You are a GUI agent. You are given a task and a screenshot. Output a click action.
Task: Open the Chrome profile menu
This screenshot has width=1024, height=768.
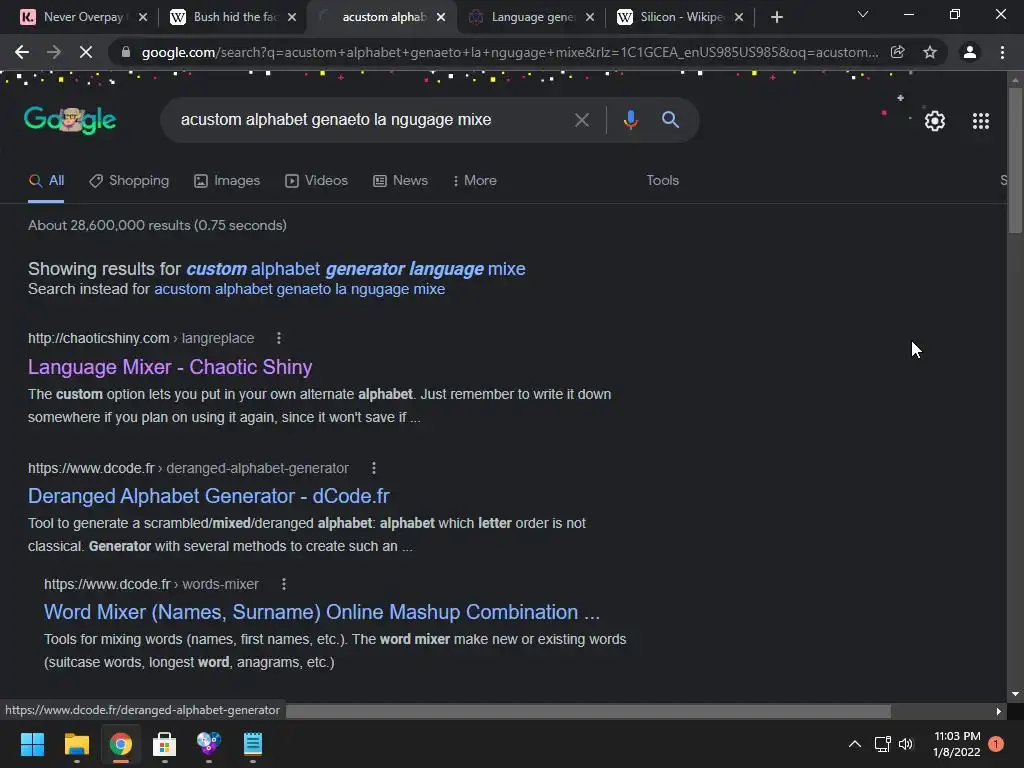click(x=970, y=52)
